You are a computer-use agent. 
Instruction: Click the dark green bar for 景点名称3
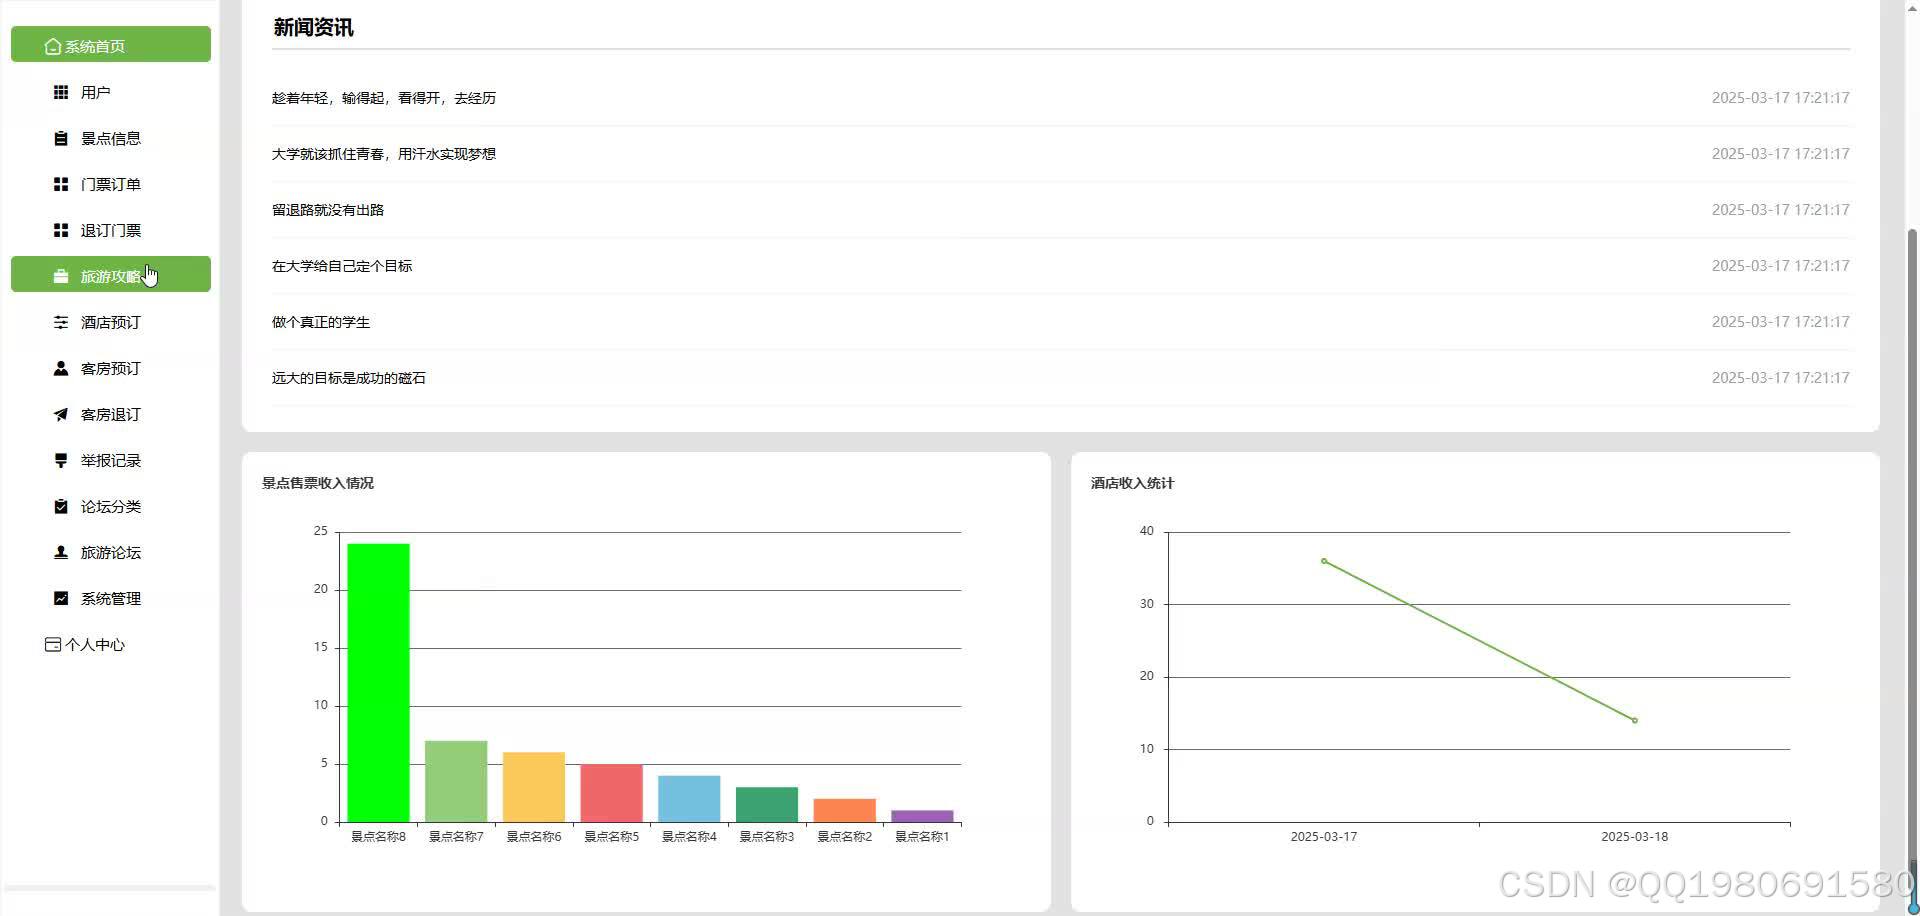tap(767, 805)
